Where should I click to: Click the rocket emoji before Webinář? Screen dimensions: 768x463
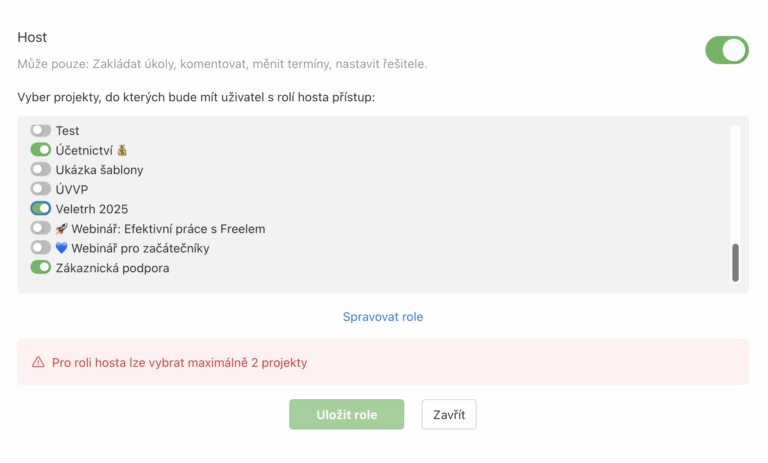(x=61, y=229)
